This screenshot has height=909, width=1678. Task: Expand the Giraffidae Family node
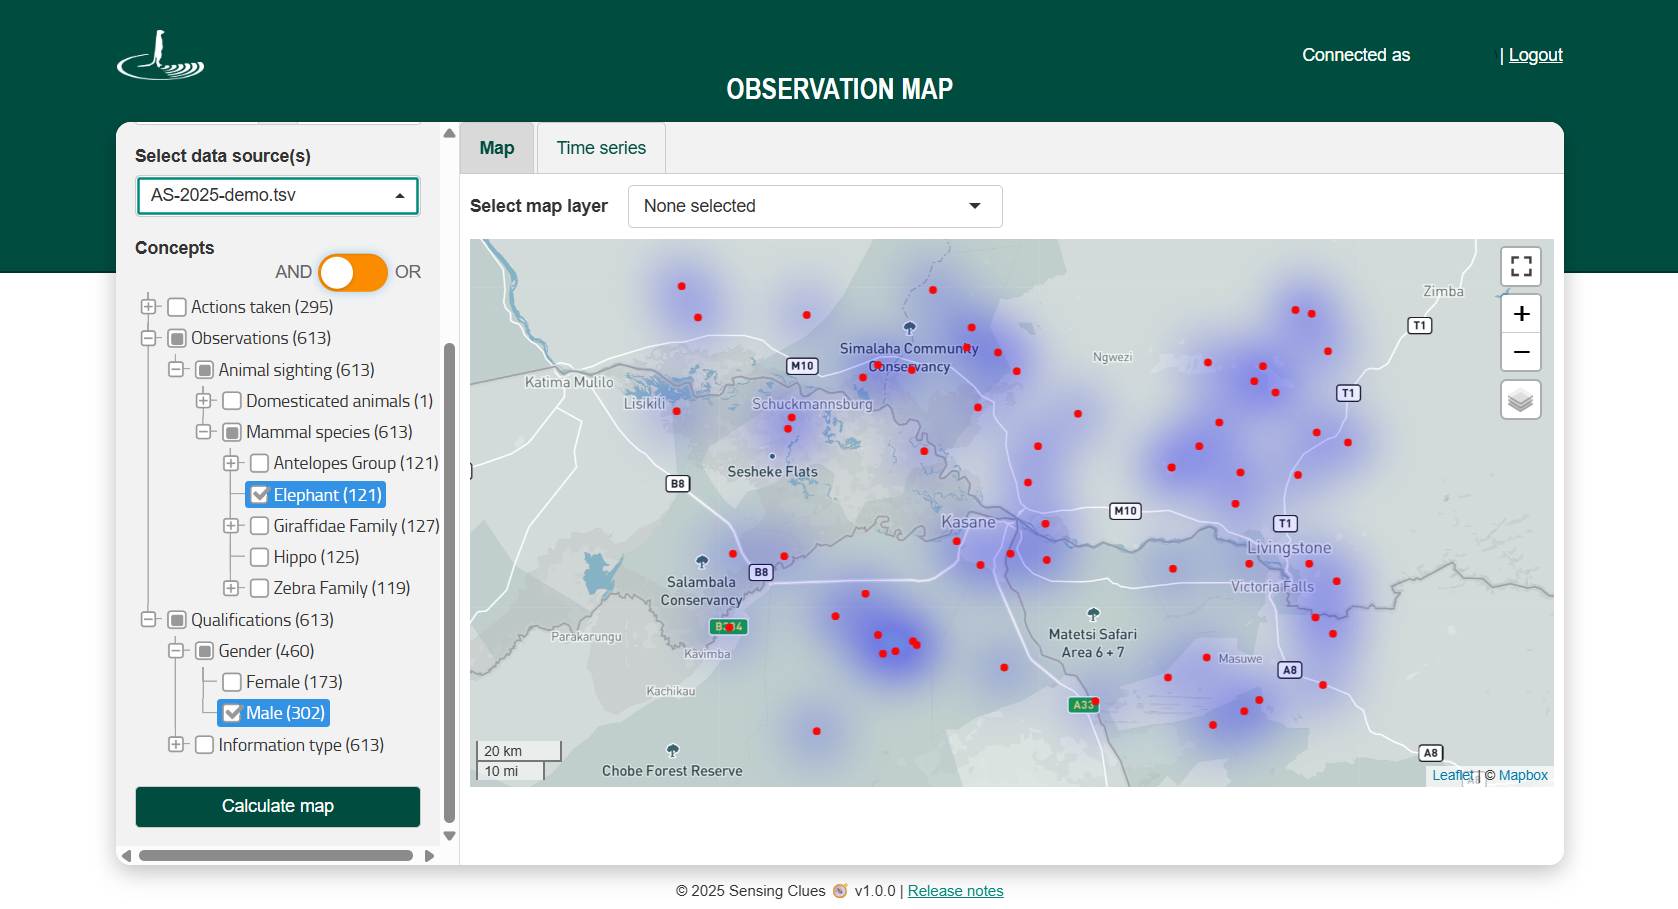point(231,526)
